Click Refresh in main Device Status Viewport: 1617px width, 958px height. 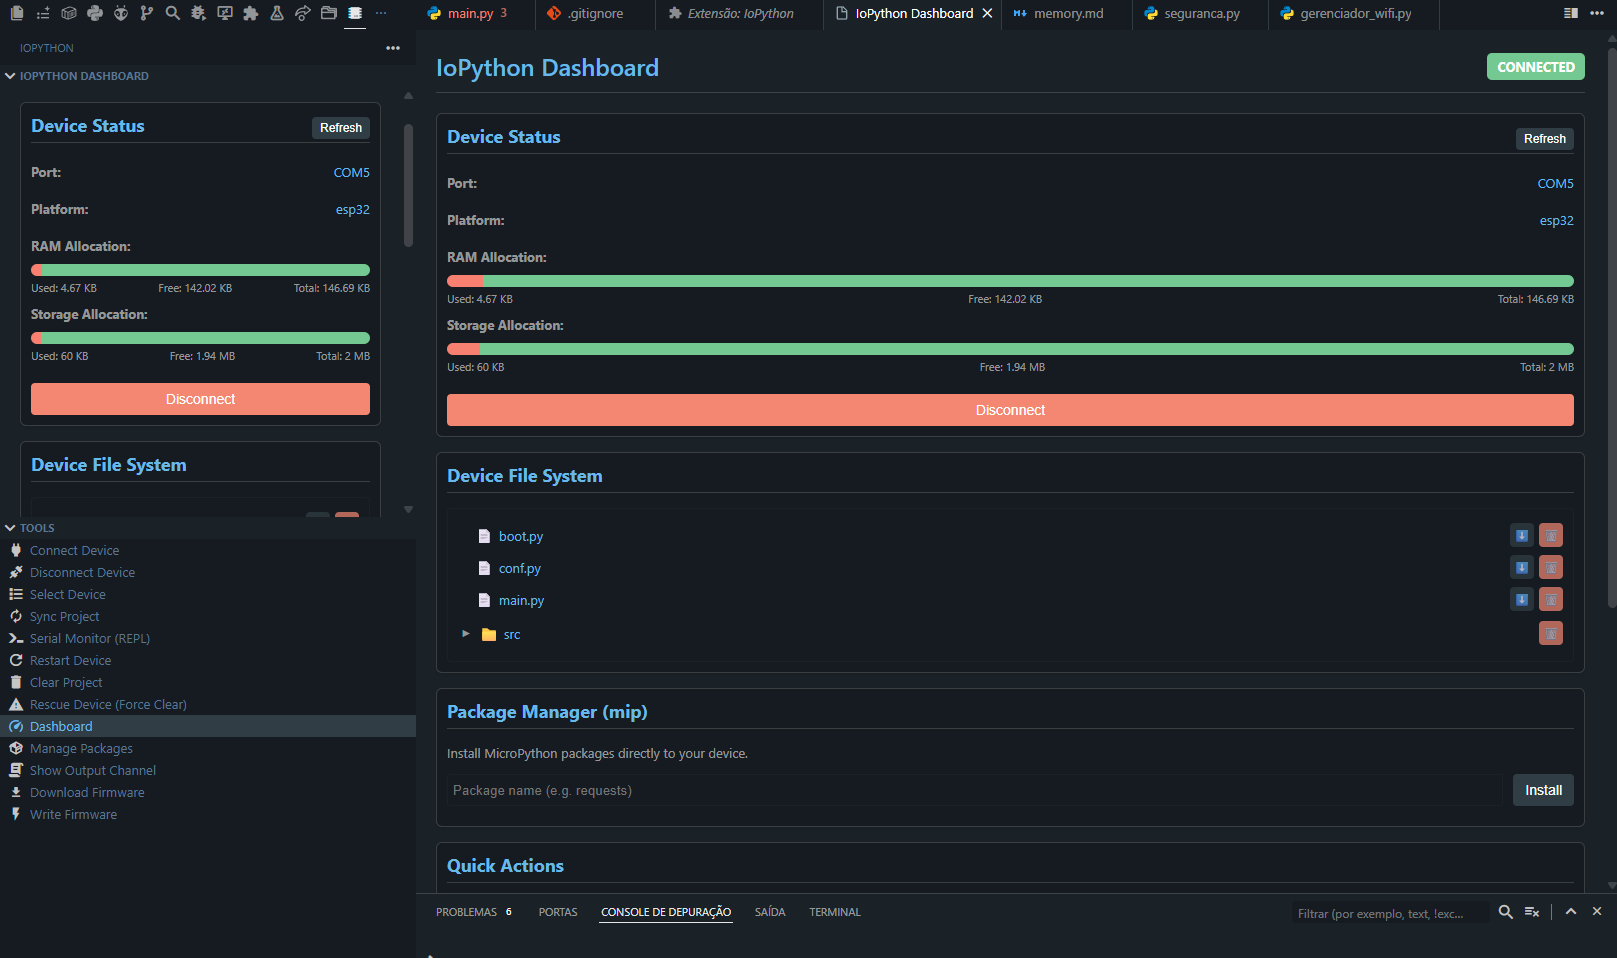(1544, 139)
